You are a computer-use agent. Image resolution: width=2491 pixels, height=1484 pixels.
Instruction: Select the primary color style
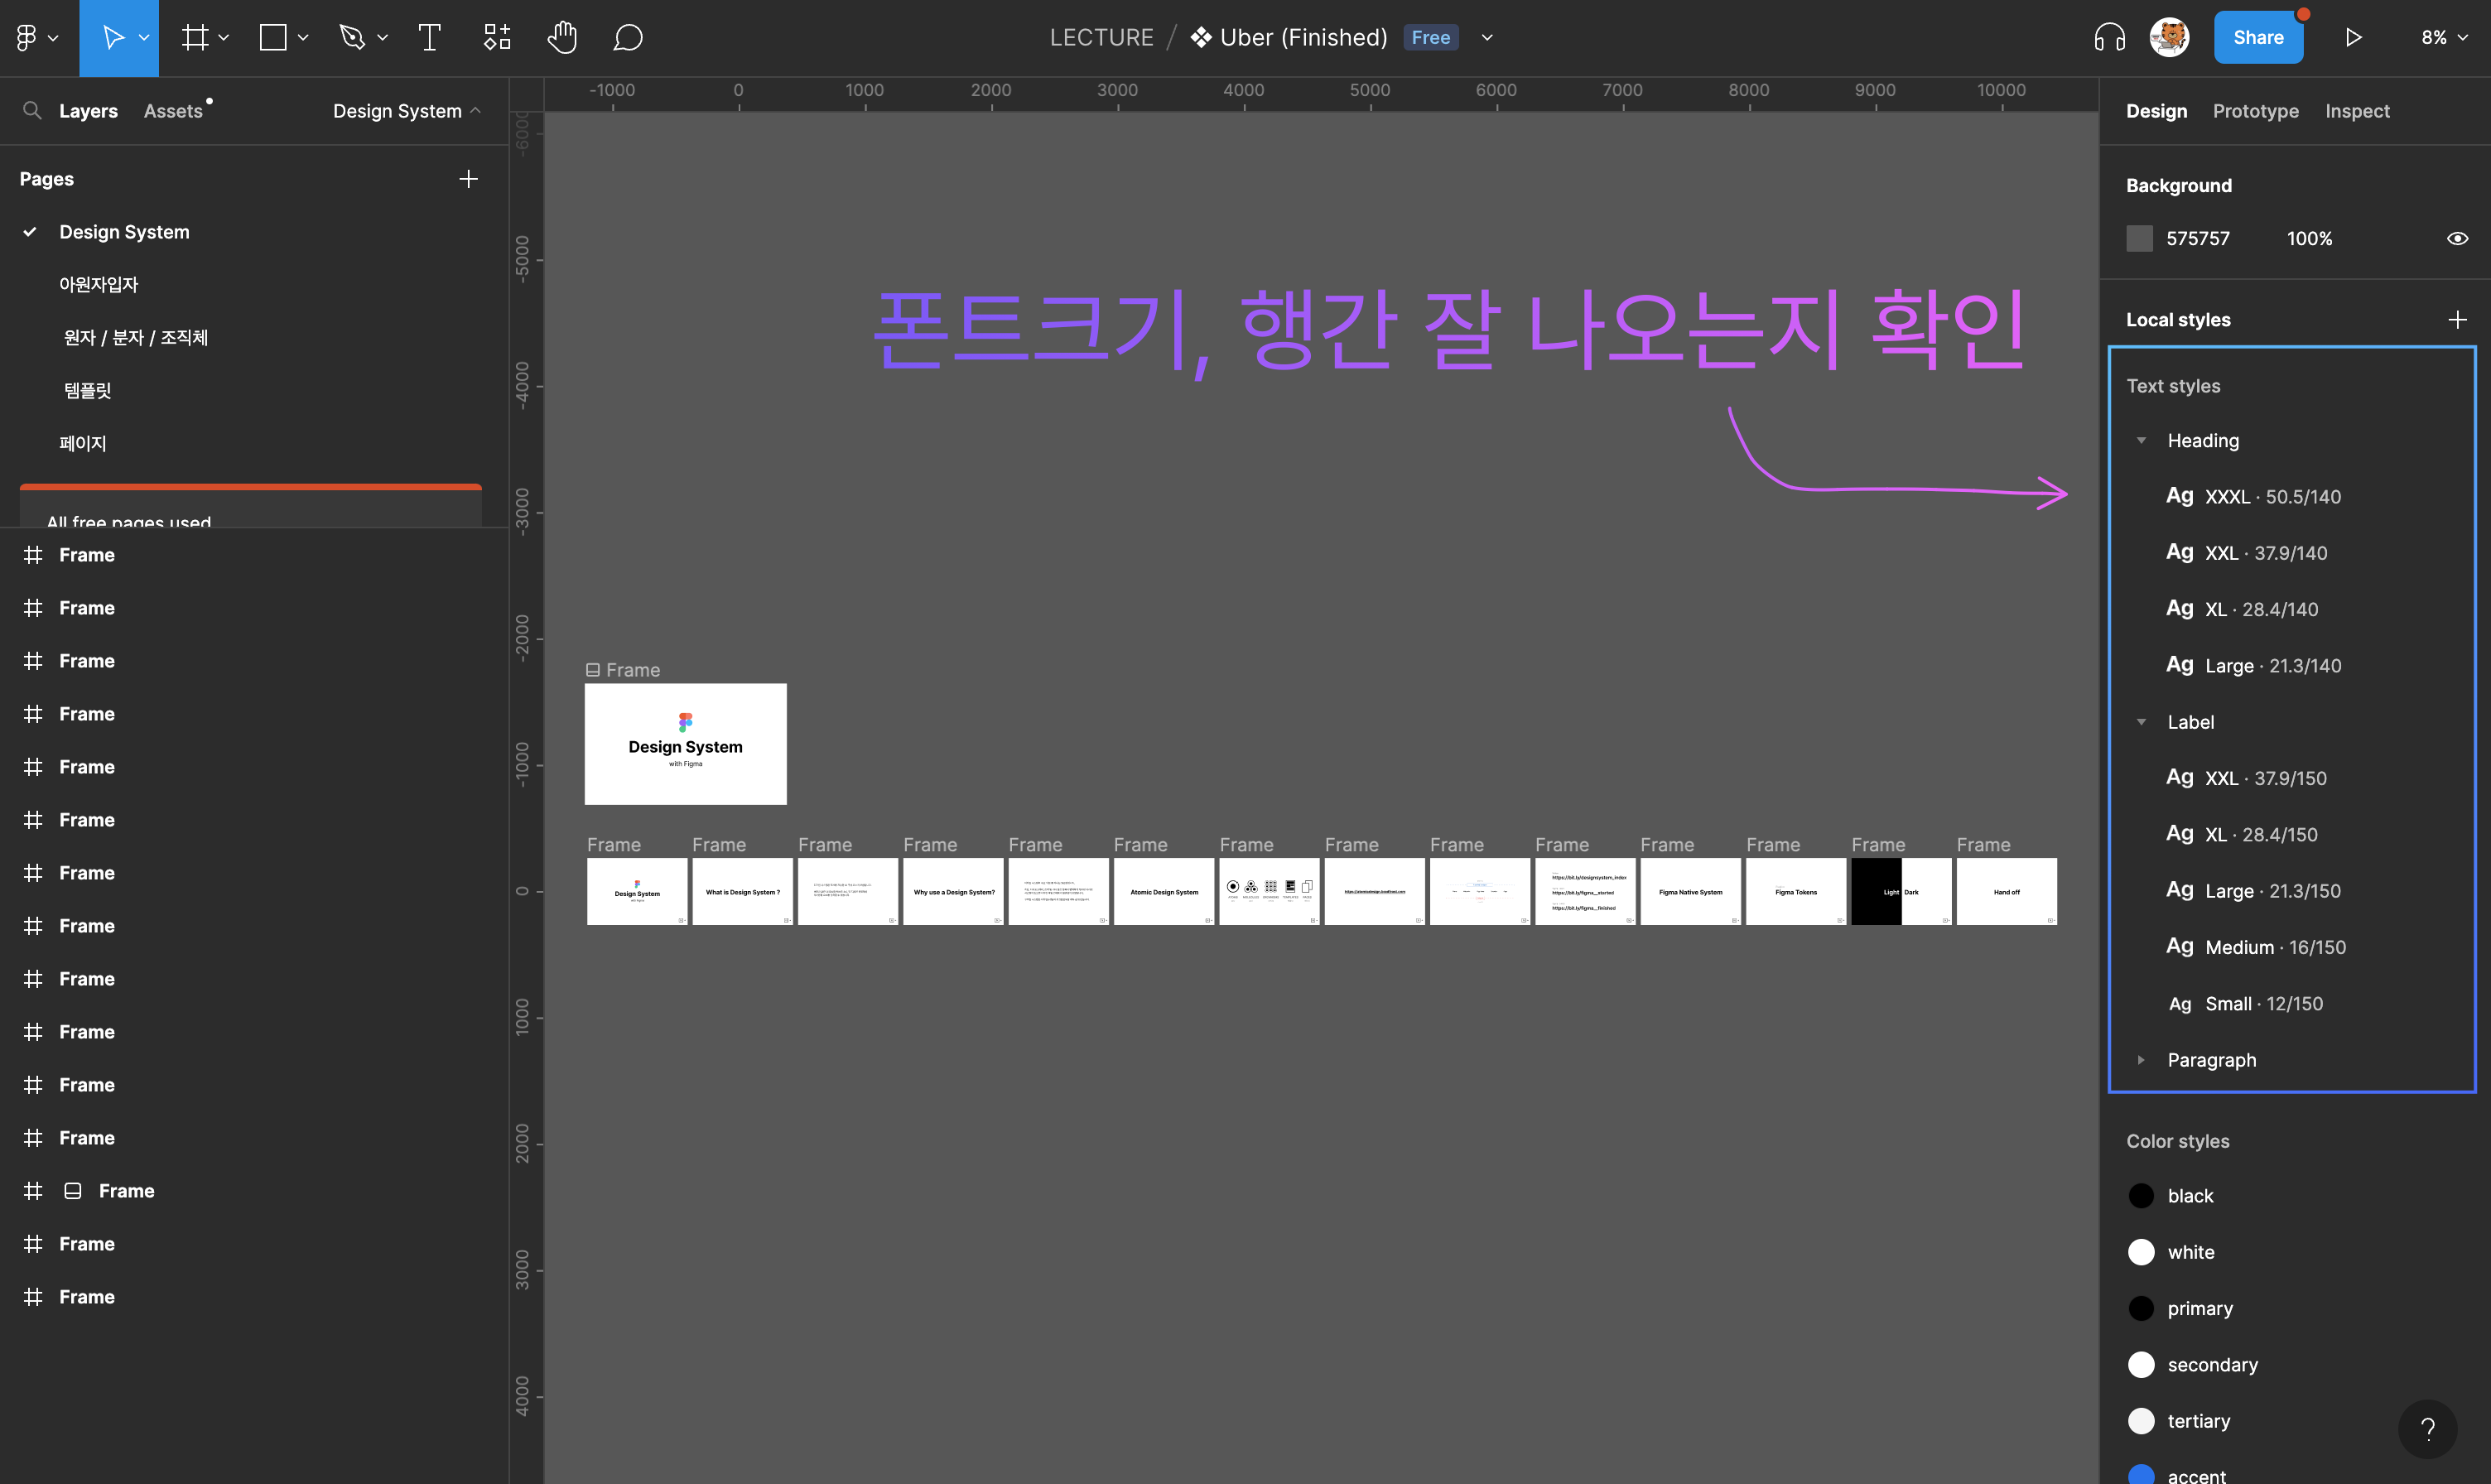2199,1309
